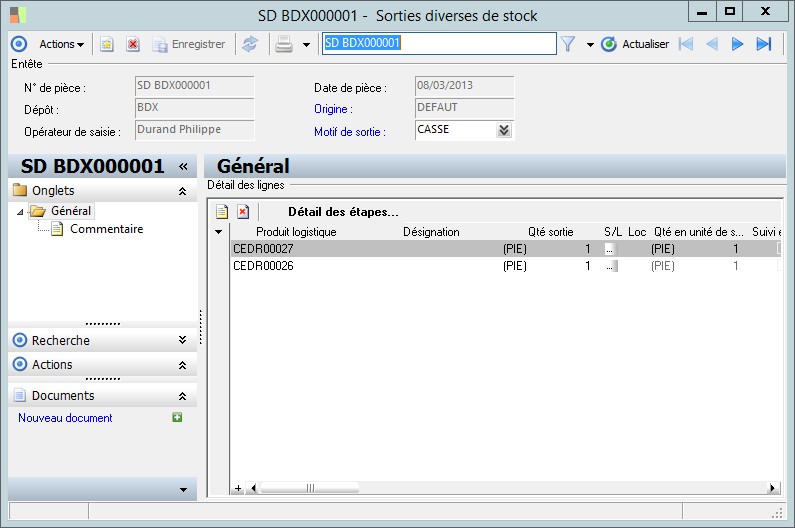The image size is (795, 528).
Task: Open the printer dropdown arrow
Action: pyautogui.click(x=306, y=45)
